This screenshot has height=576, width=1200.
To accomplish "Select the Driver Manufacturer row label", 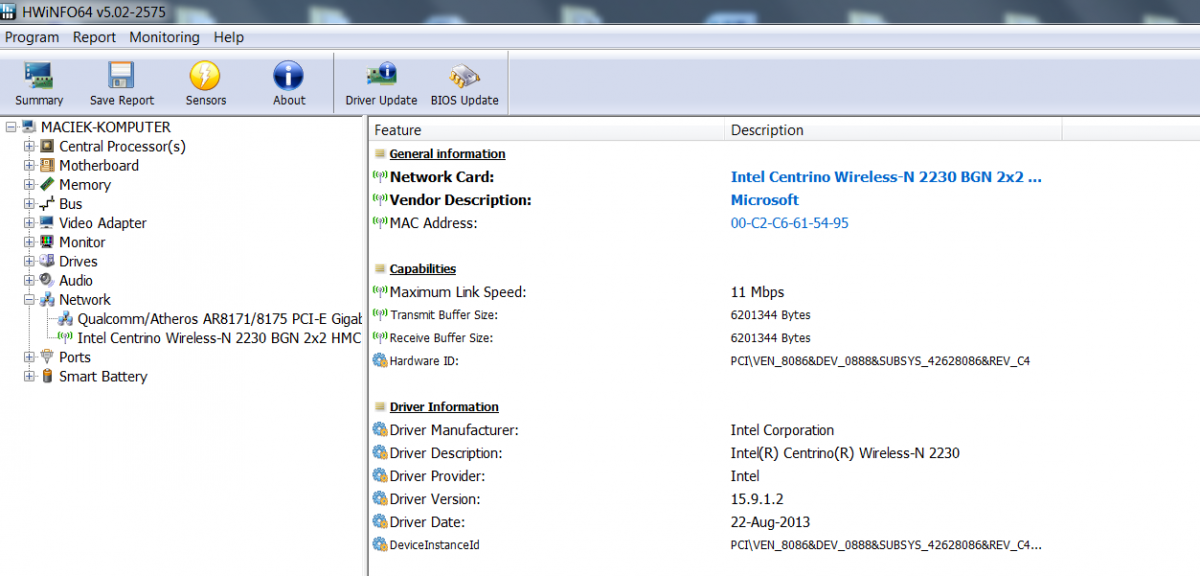I will tap(454, 430).
